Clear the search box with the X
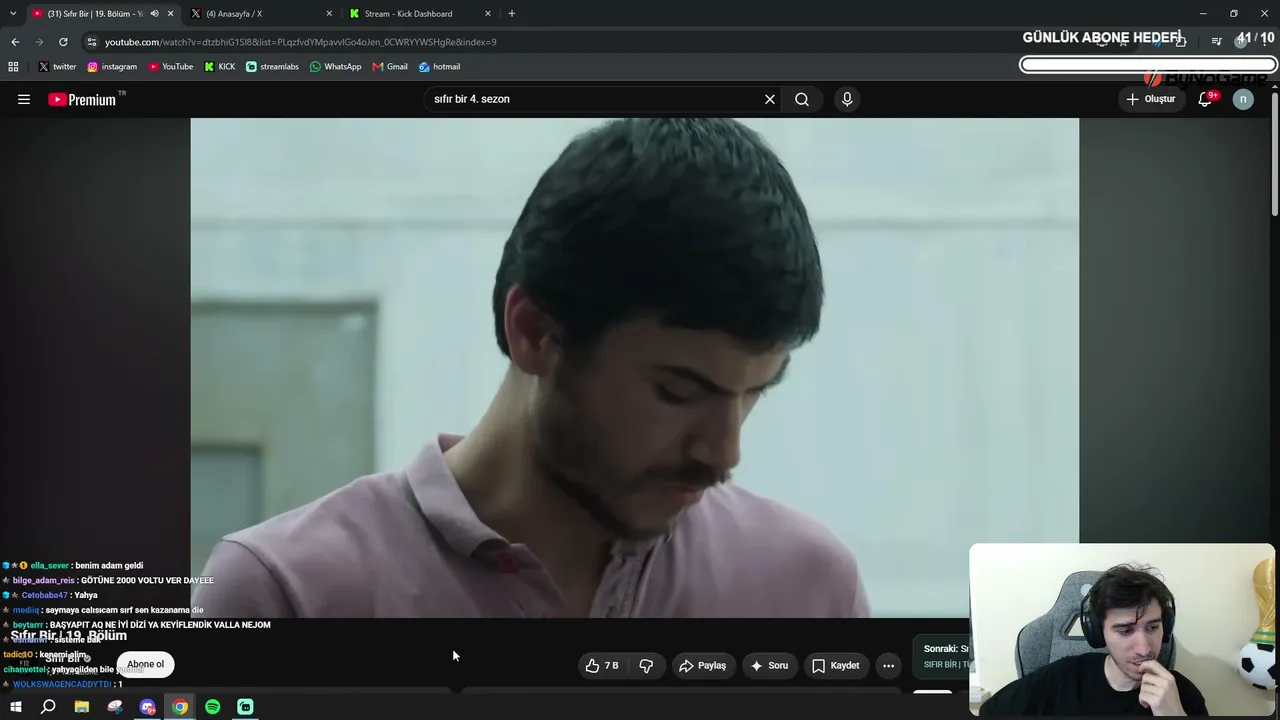The height and width of the screenshot is (720, 1280). pyautogui.click(x=770, y=99)
